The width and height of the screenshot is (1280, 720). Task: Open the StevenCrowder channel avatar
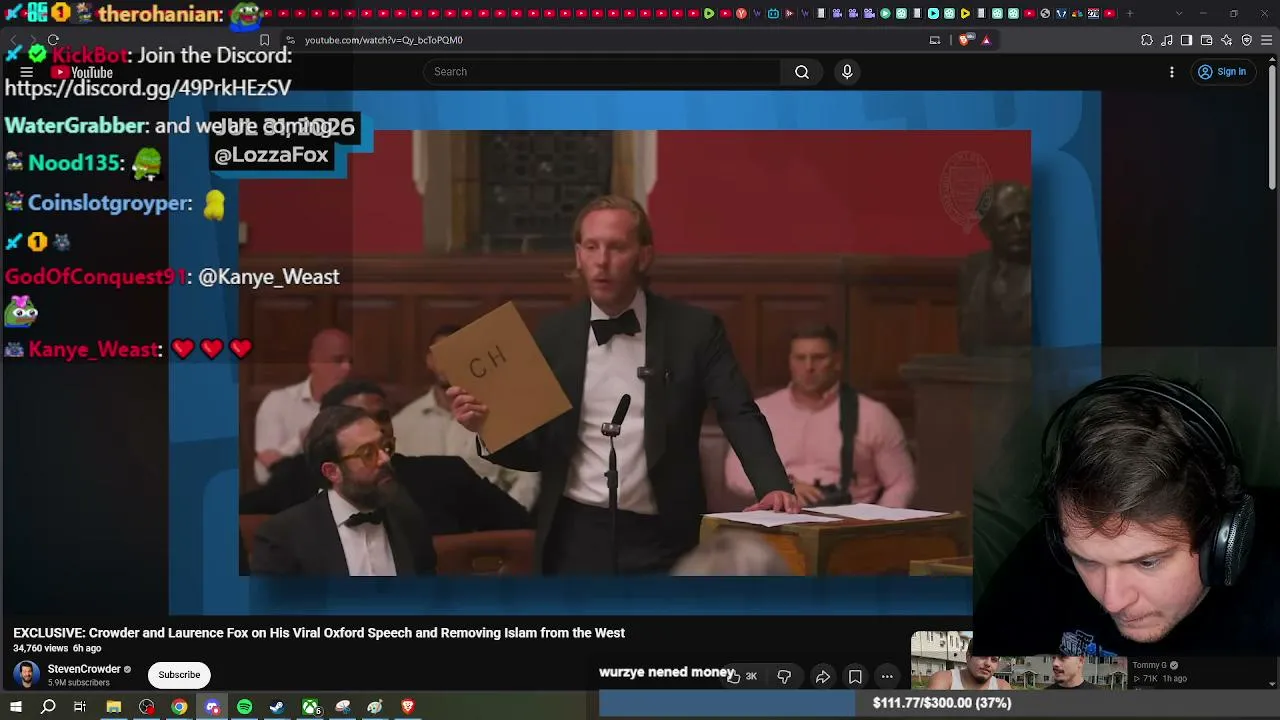point(27,675)
